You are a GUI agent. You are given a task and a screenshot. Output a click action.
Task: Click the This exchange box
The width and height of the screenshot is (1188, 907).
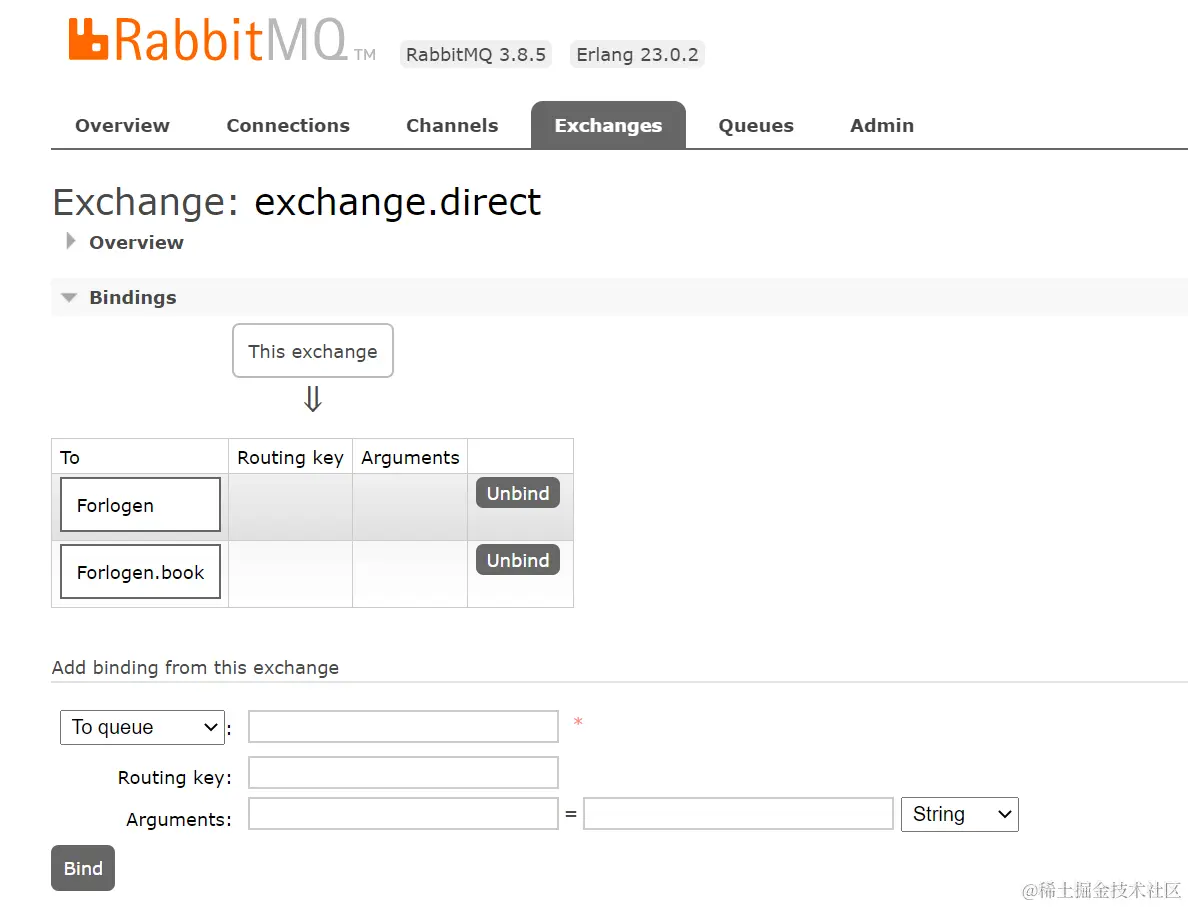pos(313,351)
